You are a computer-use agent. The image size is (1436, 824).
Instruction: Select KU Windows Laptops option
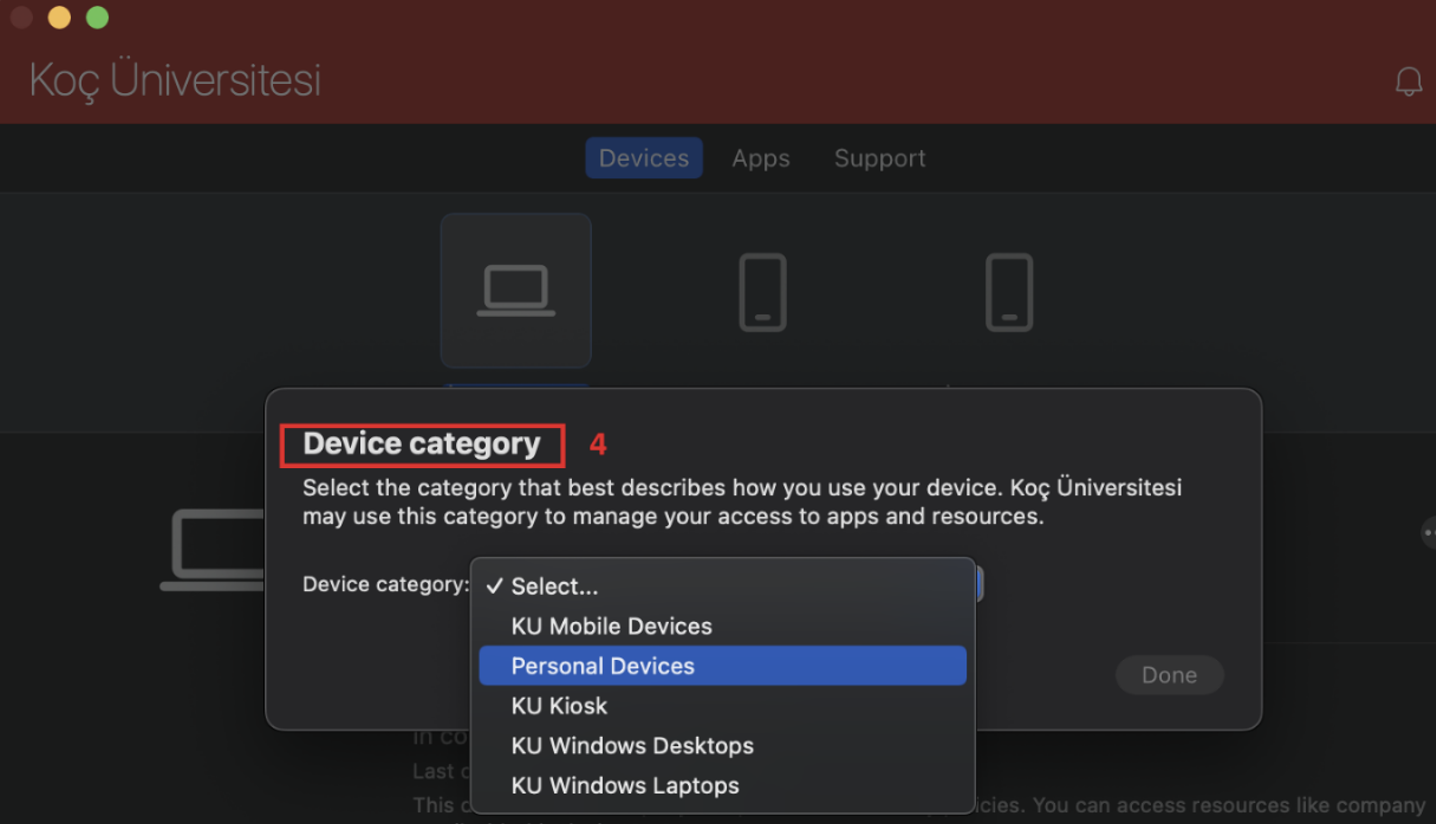625,785
